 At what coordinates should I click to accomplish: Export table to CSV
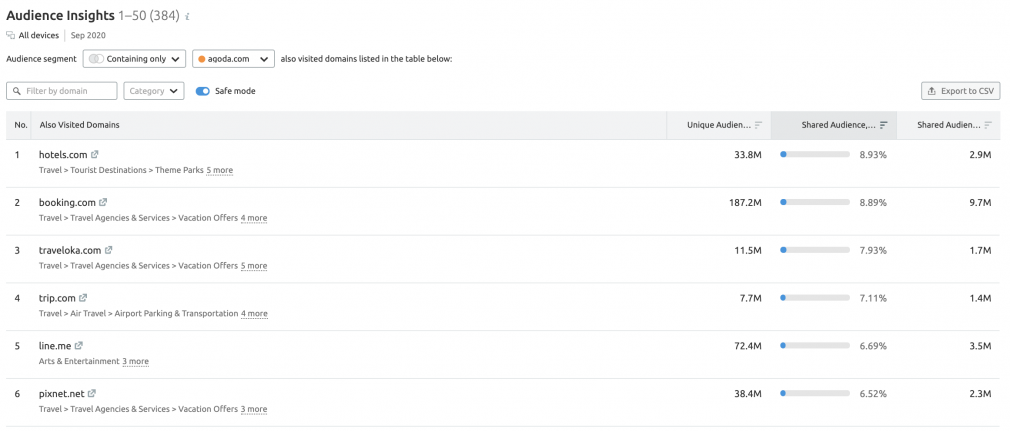(960, 91)
